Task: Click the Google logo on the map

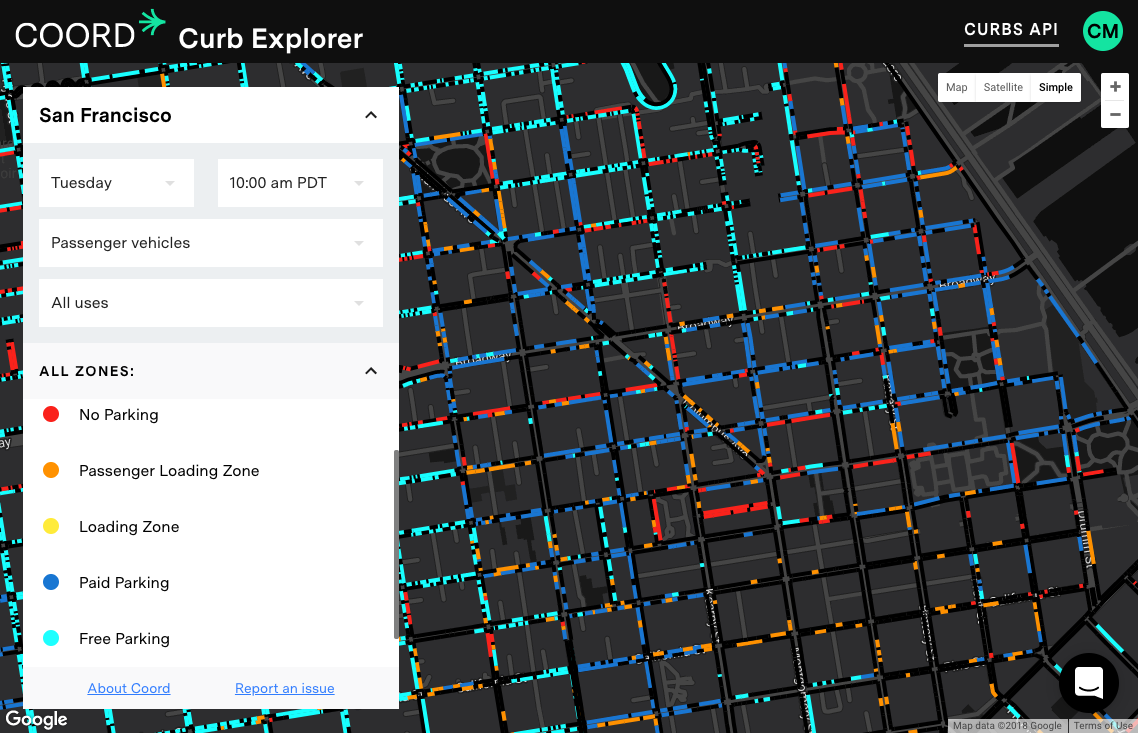Action: click(36, 719)
